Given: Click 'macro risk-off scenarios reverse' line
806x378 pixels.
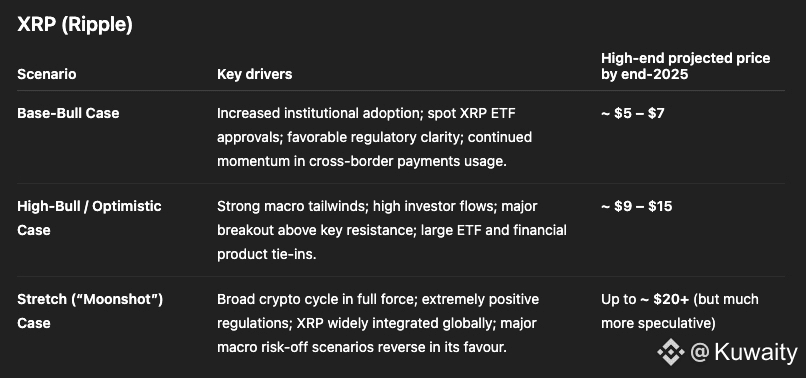Looking at the screenshot, I should pyautogui.click(x=362, y=348).
